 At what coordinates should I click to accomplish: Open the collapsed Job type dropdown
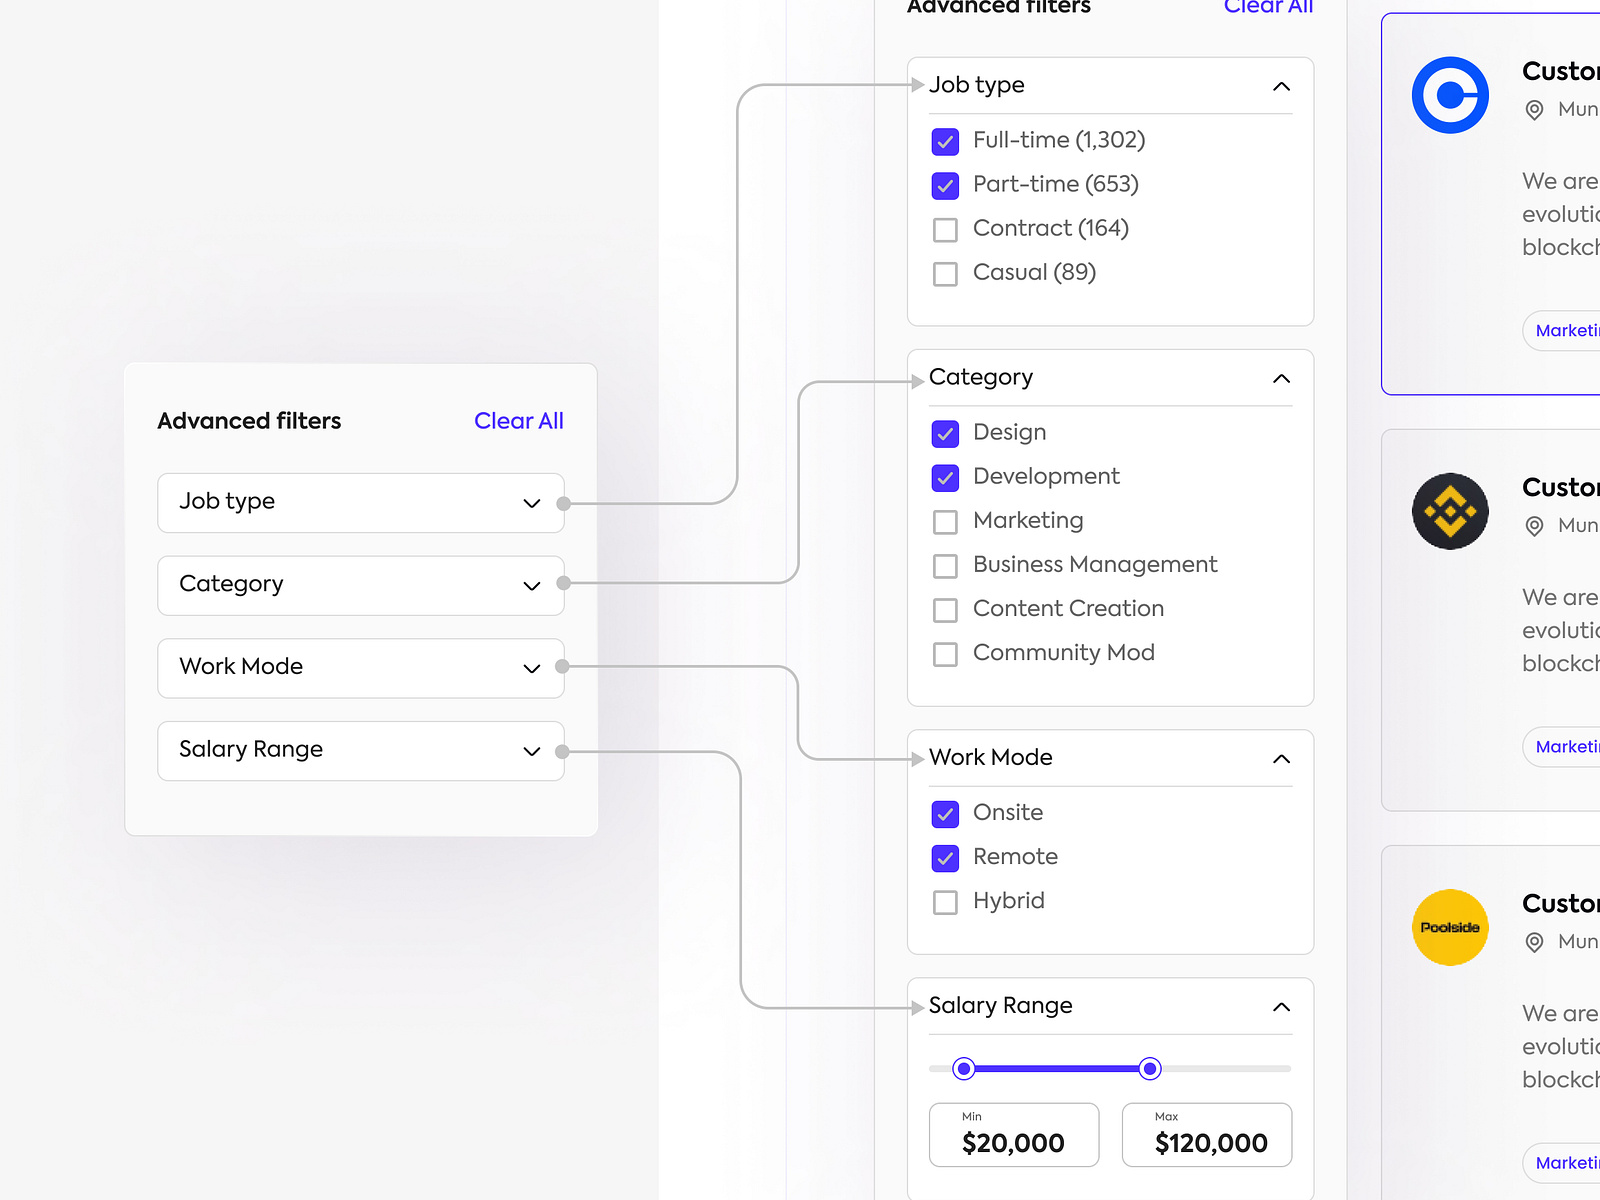pyautogui.click(x=361, y=502)
